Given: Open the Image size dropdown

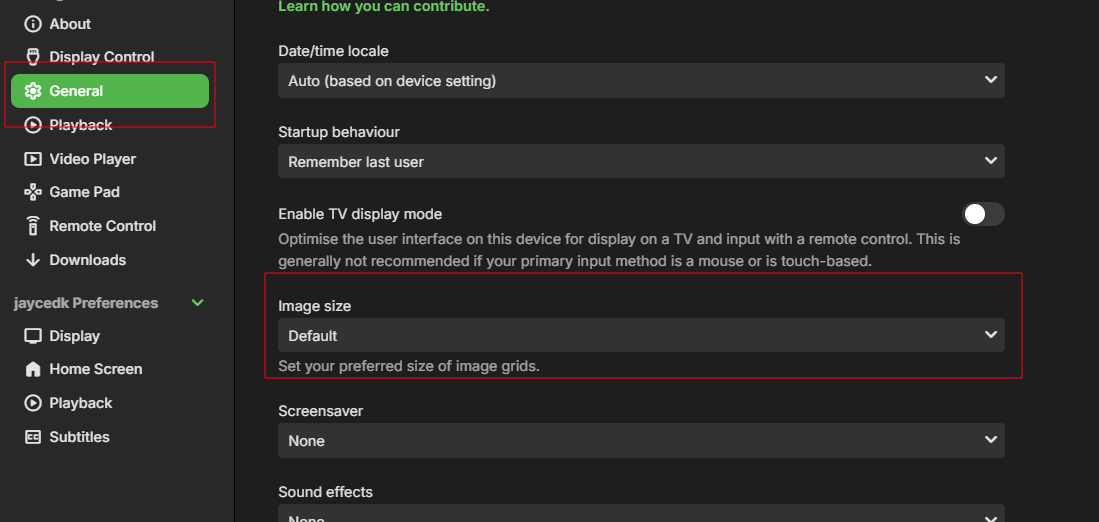Looking at the screenshot, I should [640, 335].
